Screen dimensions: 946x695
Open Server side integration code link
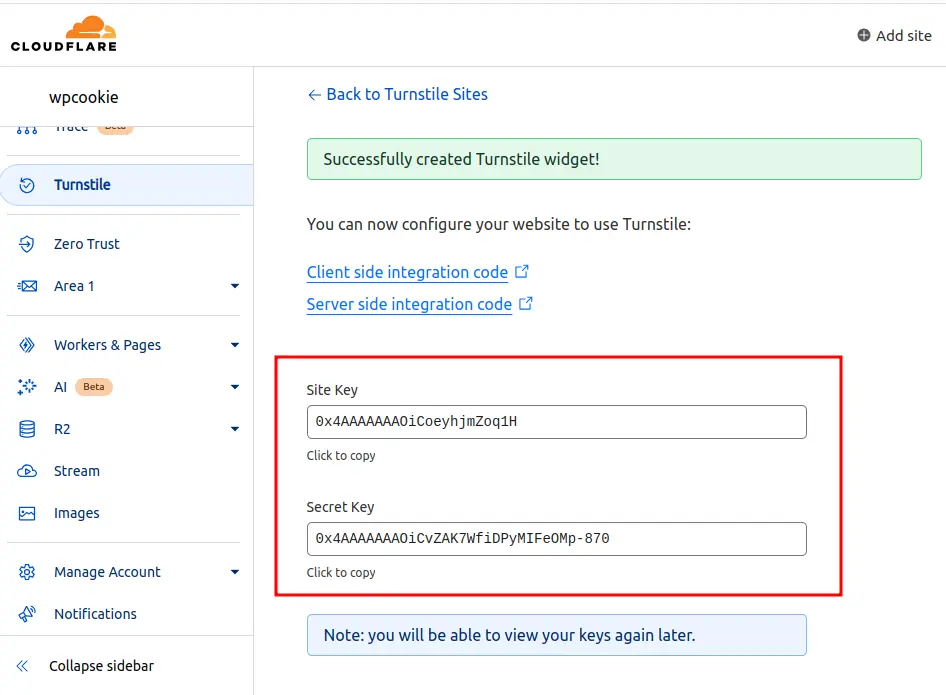click(409, 304)
